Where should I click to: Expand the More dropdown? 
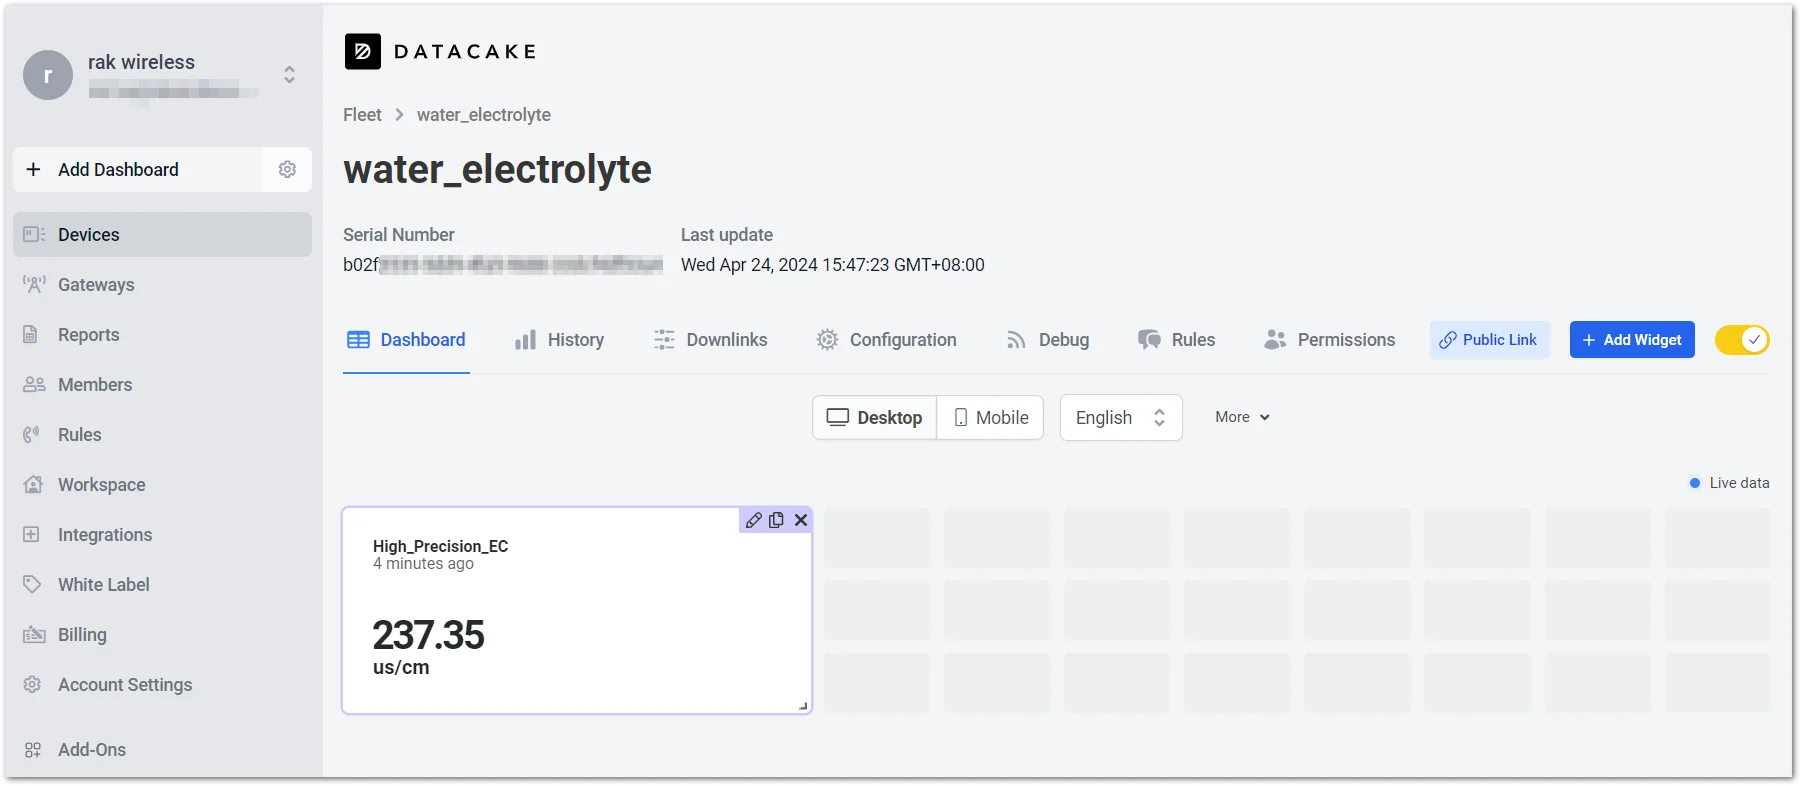[x=1242, y=417]
